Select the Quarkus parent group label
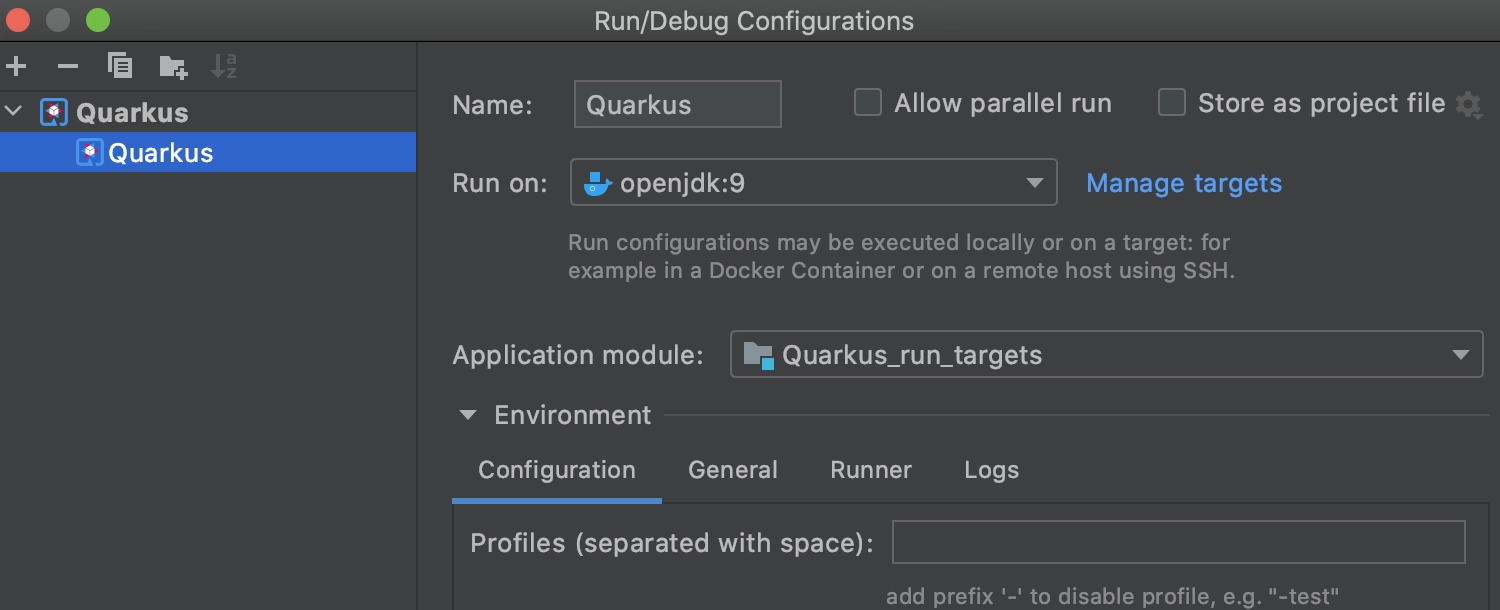Screen dimensions: 1500x610 [132, 112]
